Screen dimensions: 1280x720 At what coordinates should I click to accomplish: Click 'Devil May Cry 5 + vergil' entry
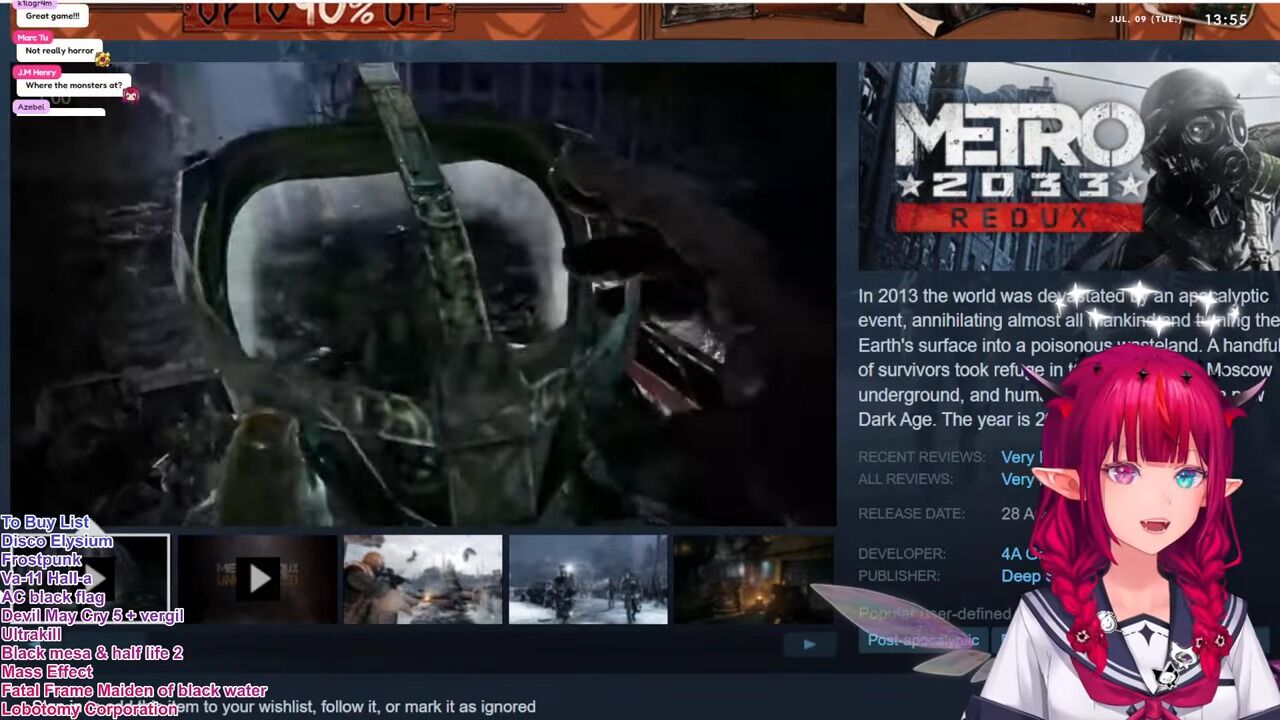pyautogui.click(x=92, y=616)
